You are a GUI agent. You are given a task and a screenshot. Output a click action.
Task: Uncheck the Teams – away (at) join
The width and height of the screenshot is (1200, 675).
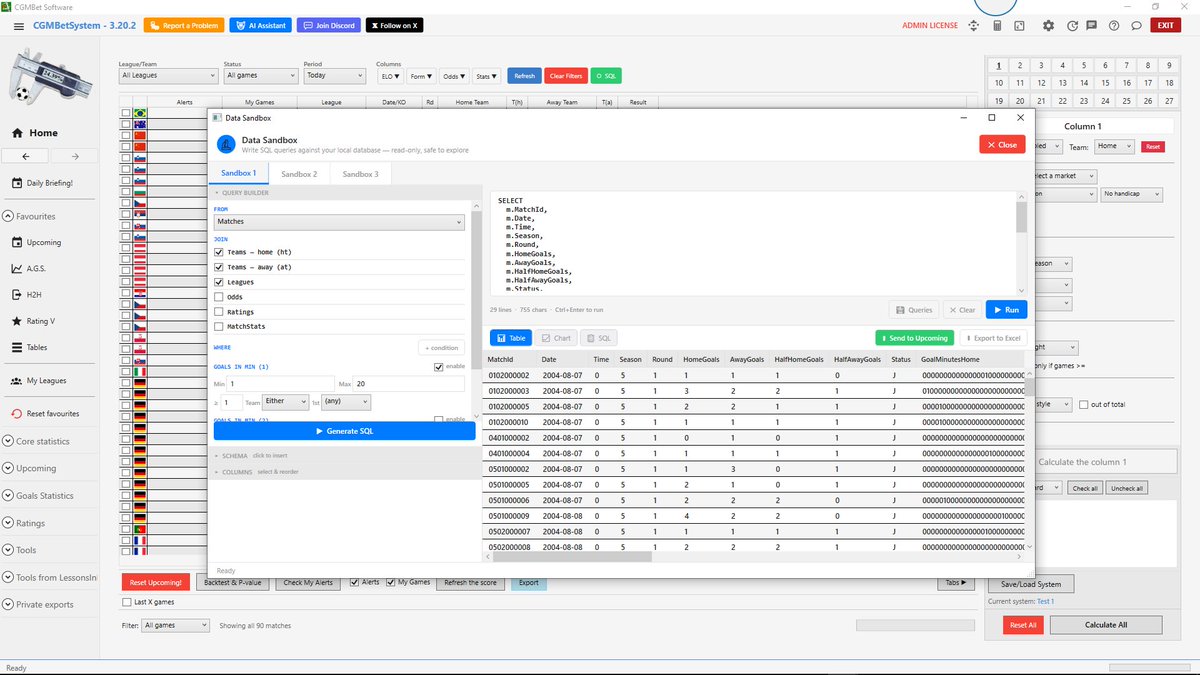(x=219, y=267)
